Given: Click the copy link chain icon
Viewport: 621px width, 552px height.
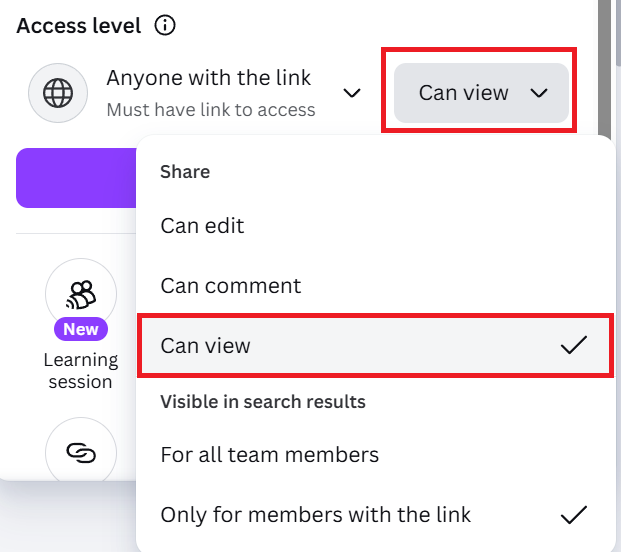Looking at the screenshot, I should click(x=81, y=453).
